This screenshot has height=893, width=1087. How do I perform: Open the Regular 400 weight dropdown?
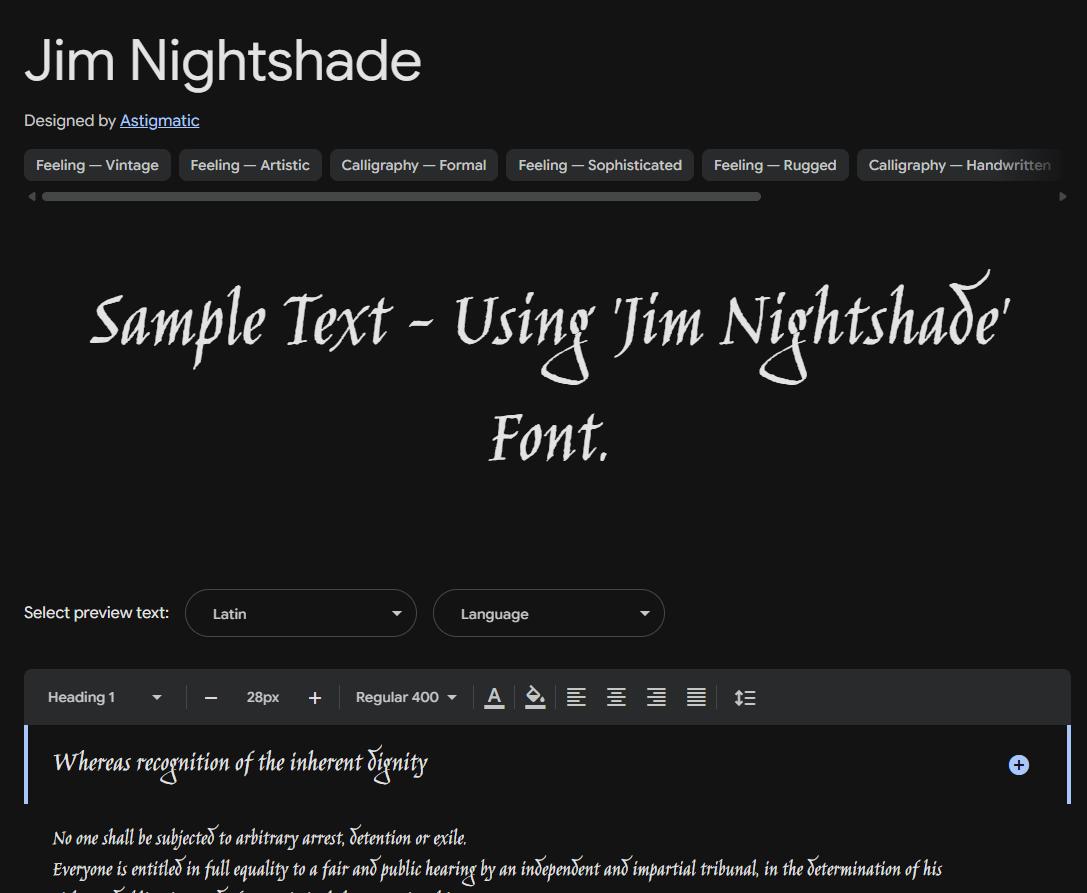coord(406,697)
